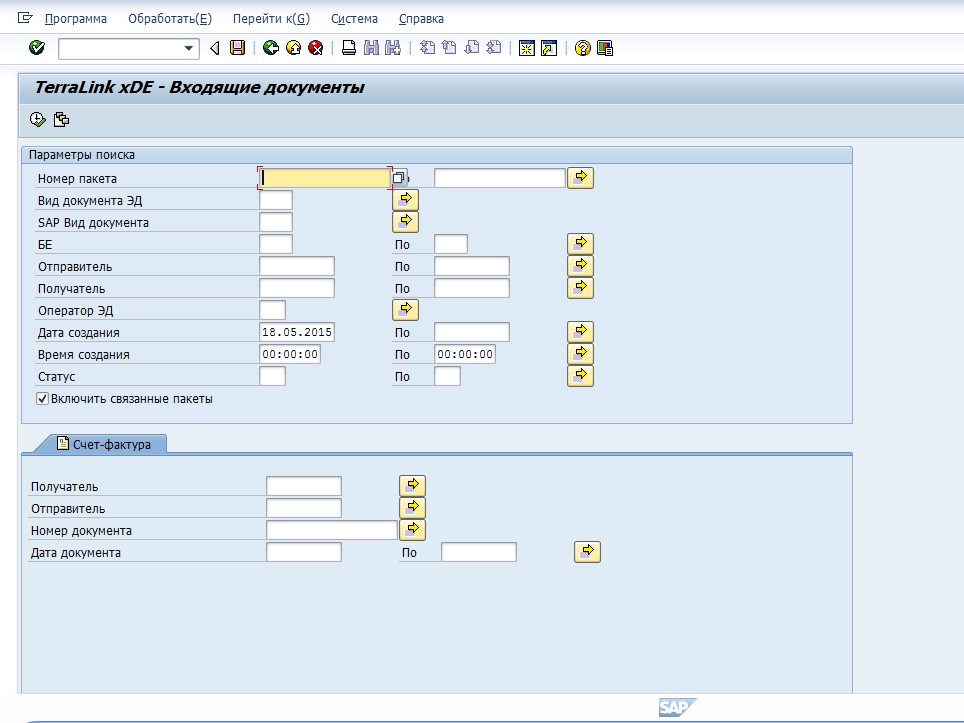964x723 pixels.
Task: Open multiple selection for Дата создания
Action: [x=580, y=332]
